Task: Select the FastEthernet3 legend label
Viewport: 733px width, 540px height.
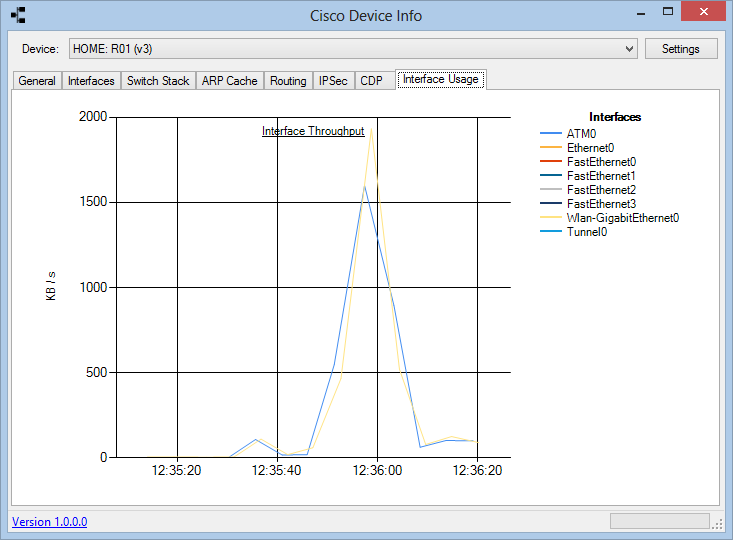Action: (602, 204)
